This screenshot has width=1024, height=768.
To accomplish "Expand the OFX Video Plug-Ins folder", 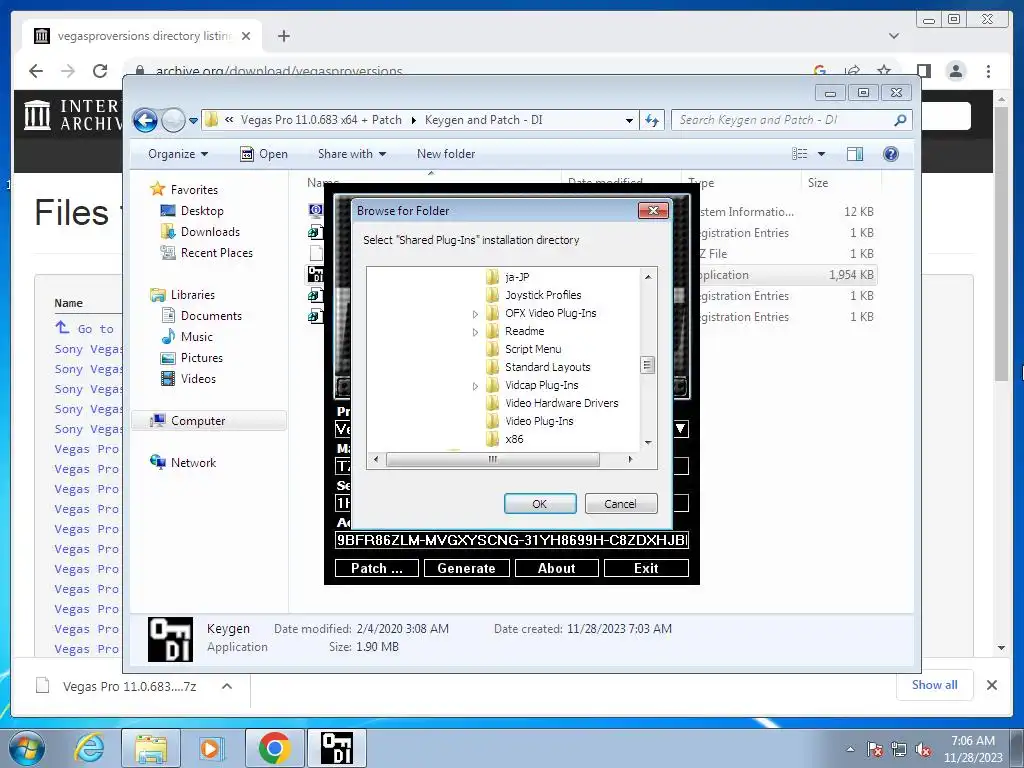I will pos(475,313).
